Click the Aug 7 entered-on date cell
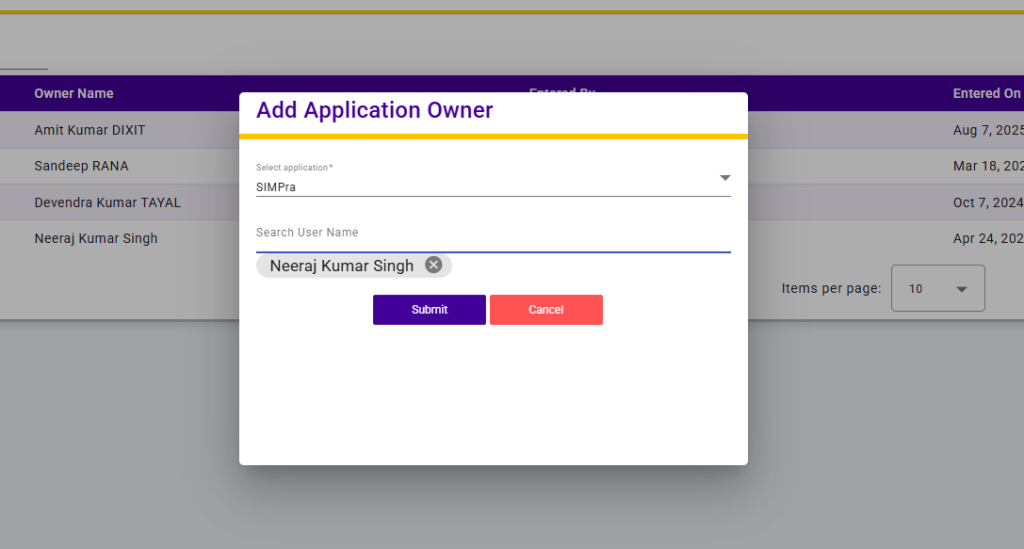 [x=986, y=131]
